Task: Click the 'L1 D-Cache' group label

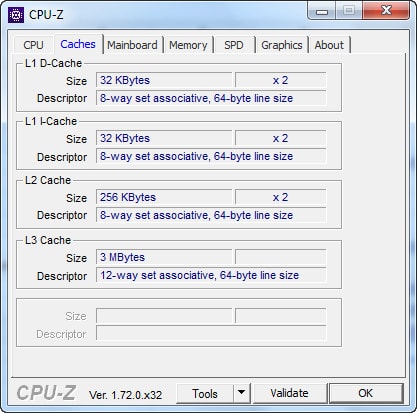Action: click(x=53, y=63)
